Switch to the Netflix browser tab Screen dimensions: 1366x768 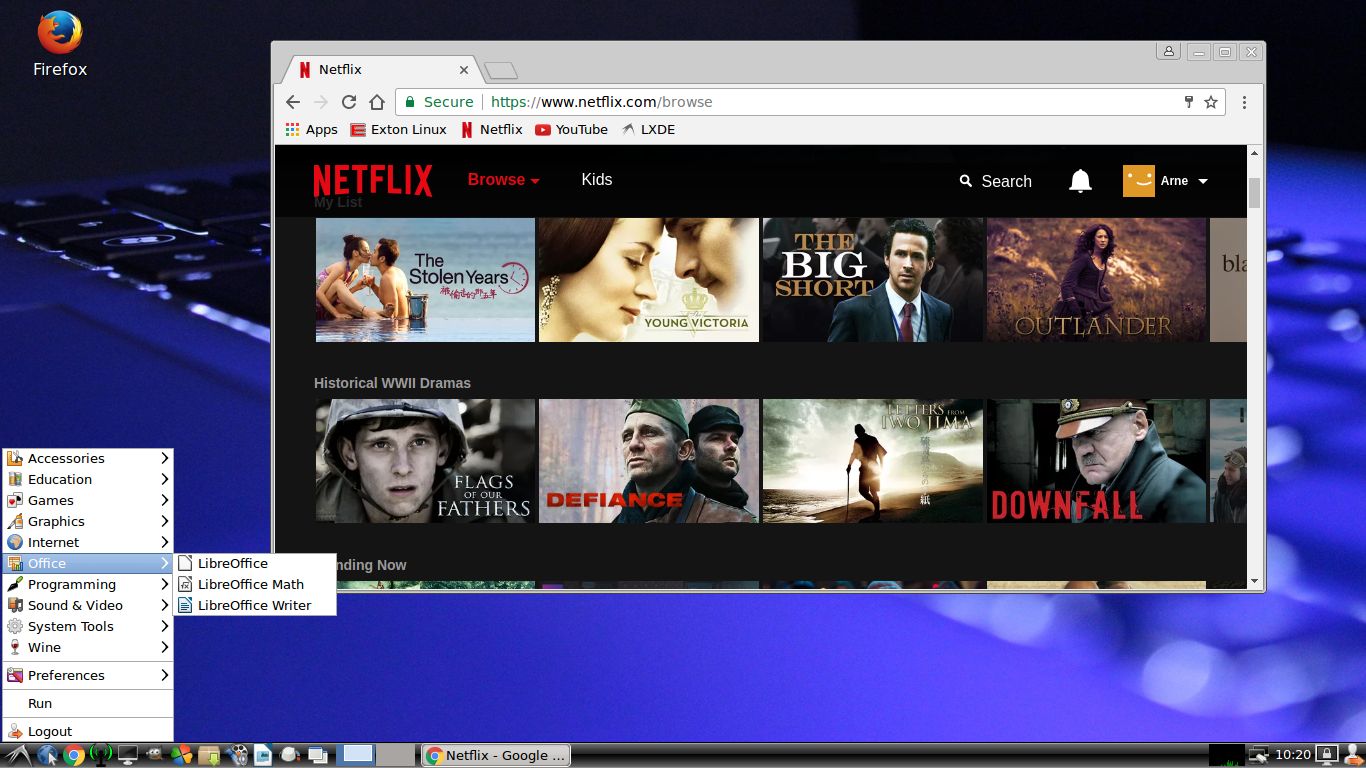click(380, 70)
